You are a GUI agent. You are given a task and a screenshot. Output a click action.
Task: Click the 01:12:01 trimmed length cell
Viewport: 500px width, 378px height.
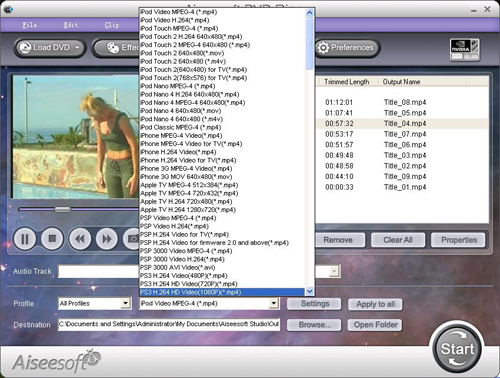[x=339, y=102]
